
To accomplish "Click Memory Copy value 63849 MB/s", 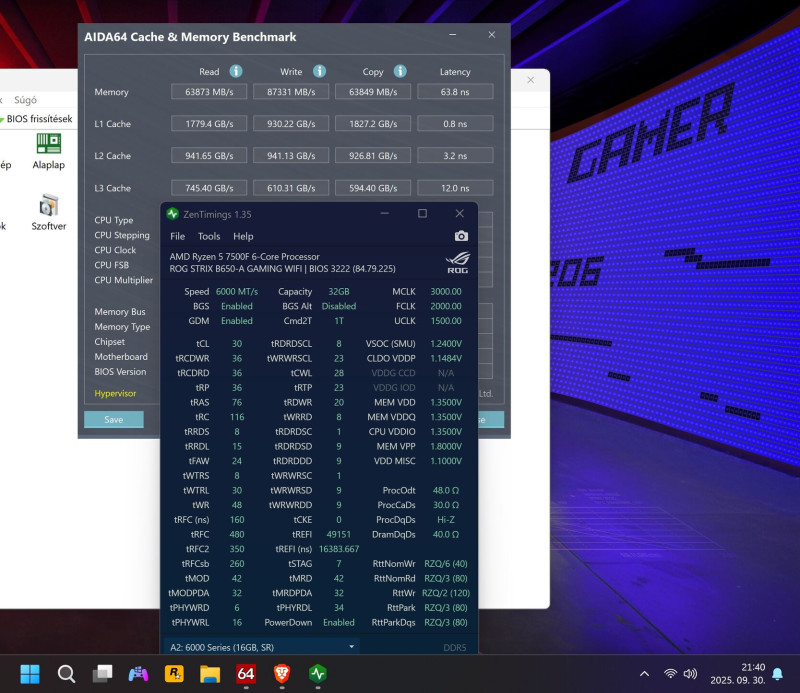I will 373,92.
